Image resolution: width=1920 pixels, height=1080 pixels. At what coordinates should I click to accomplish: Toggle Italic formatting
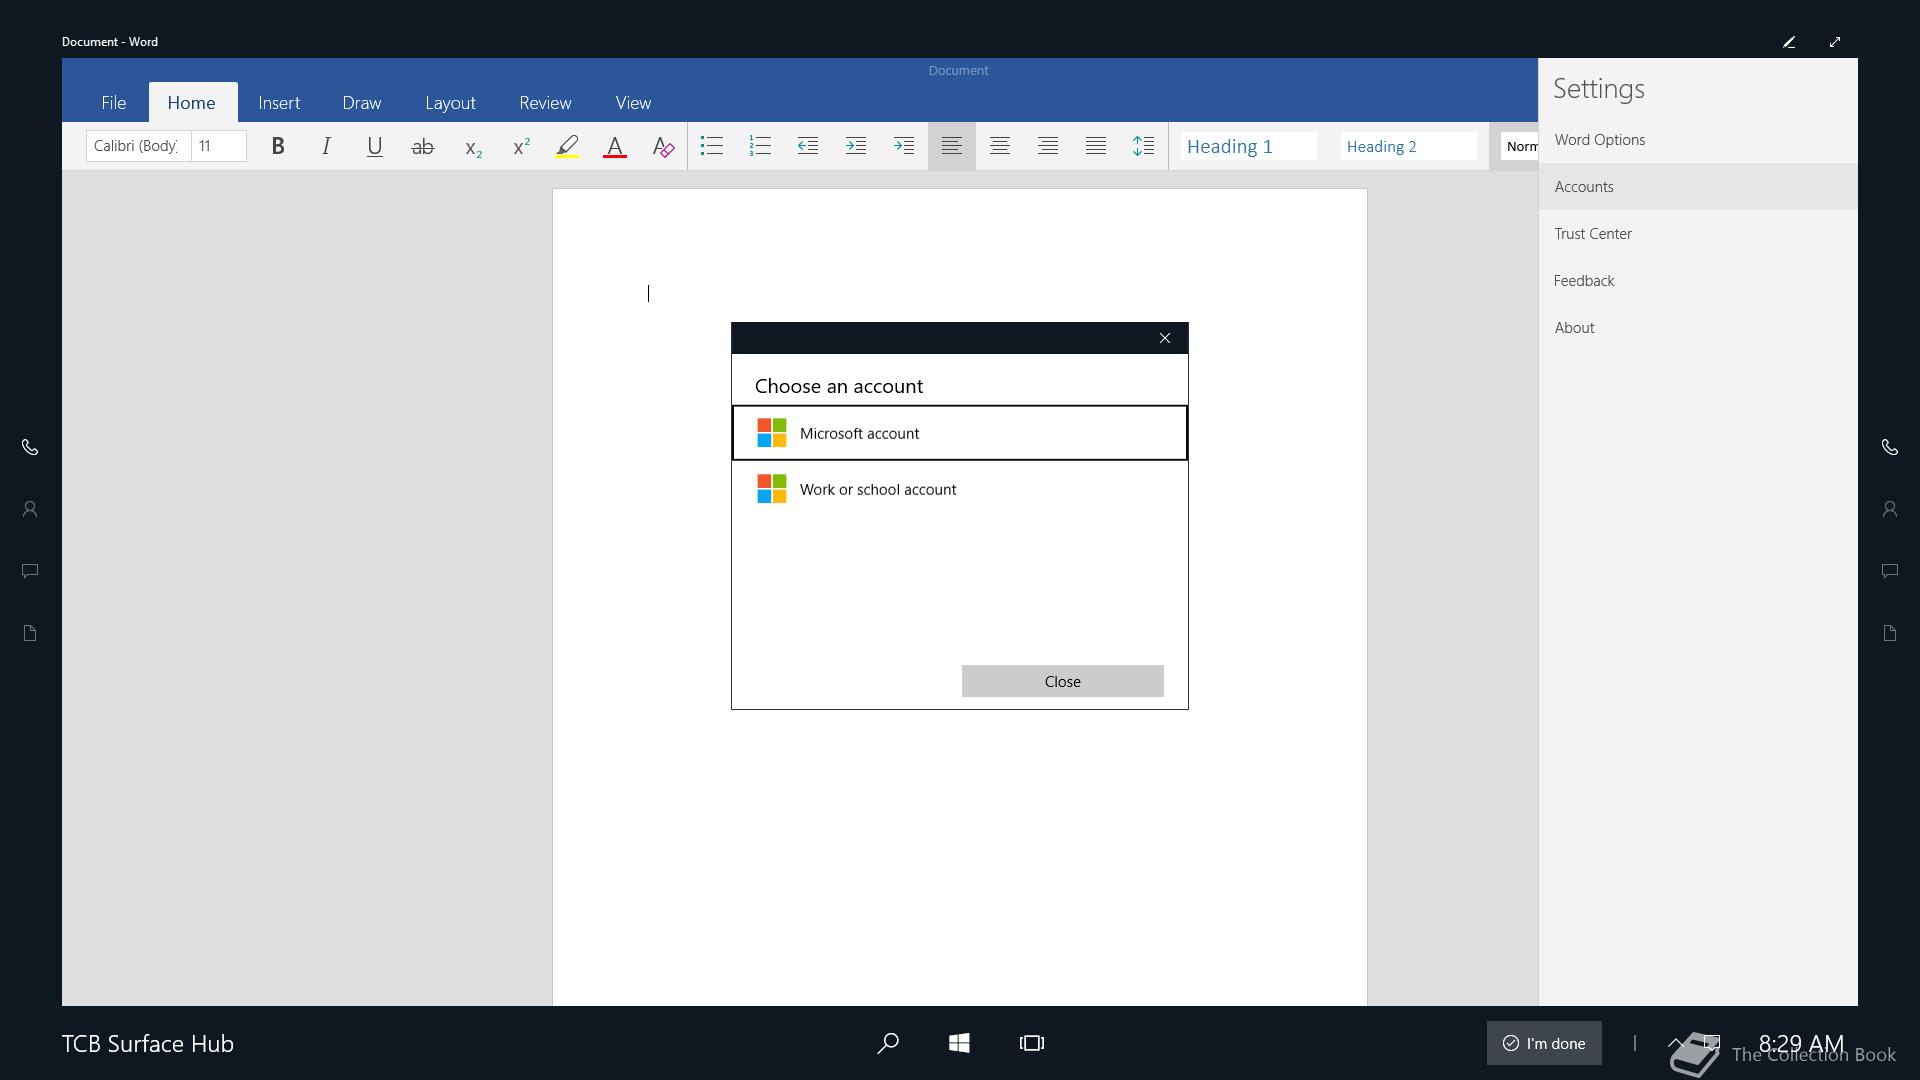pos(326,146)
